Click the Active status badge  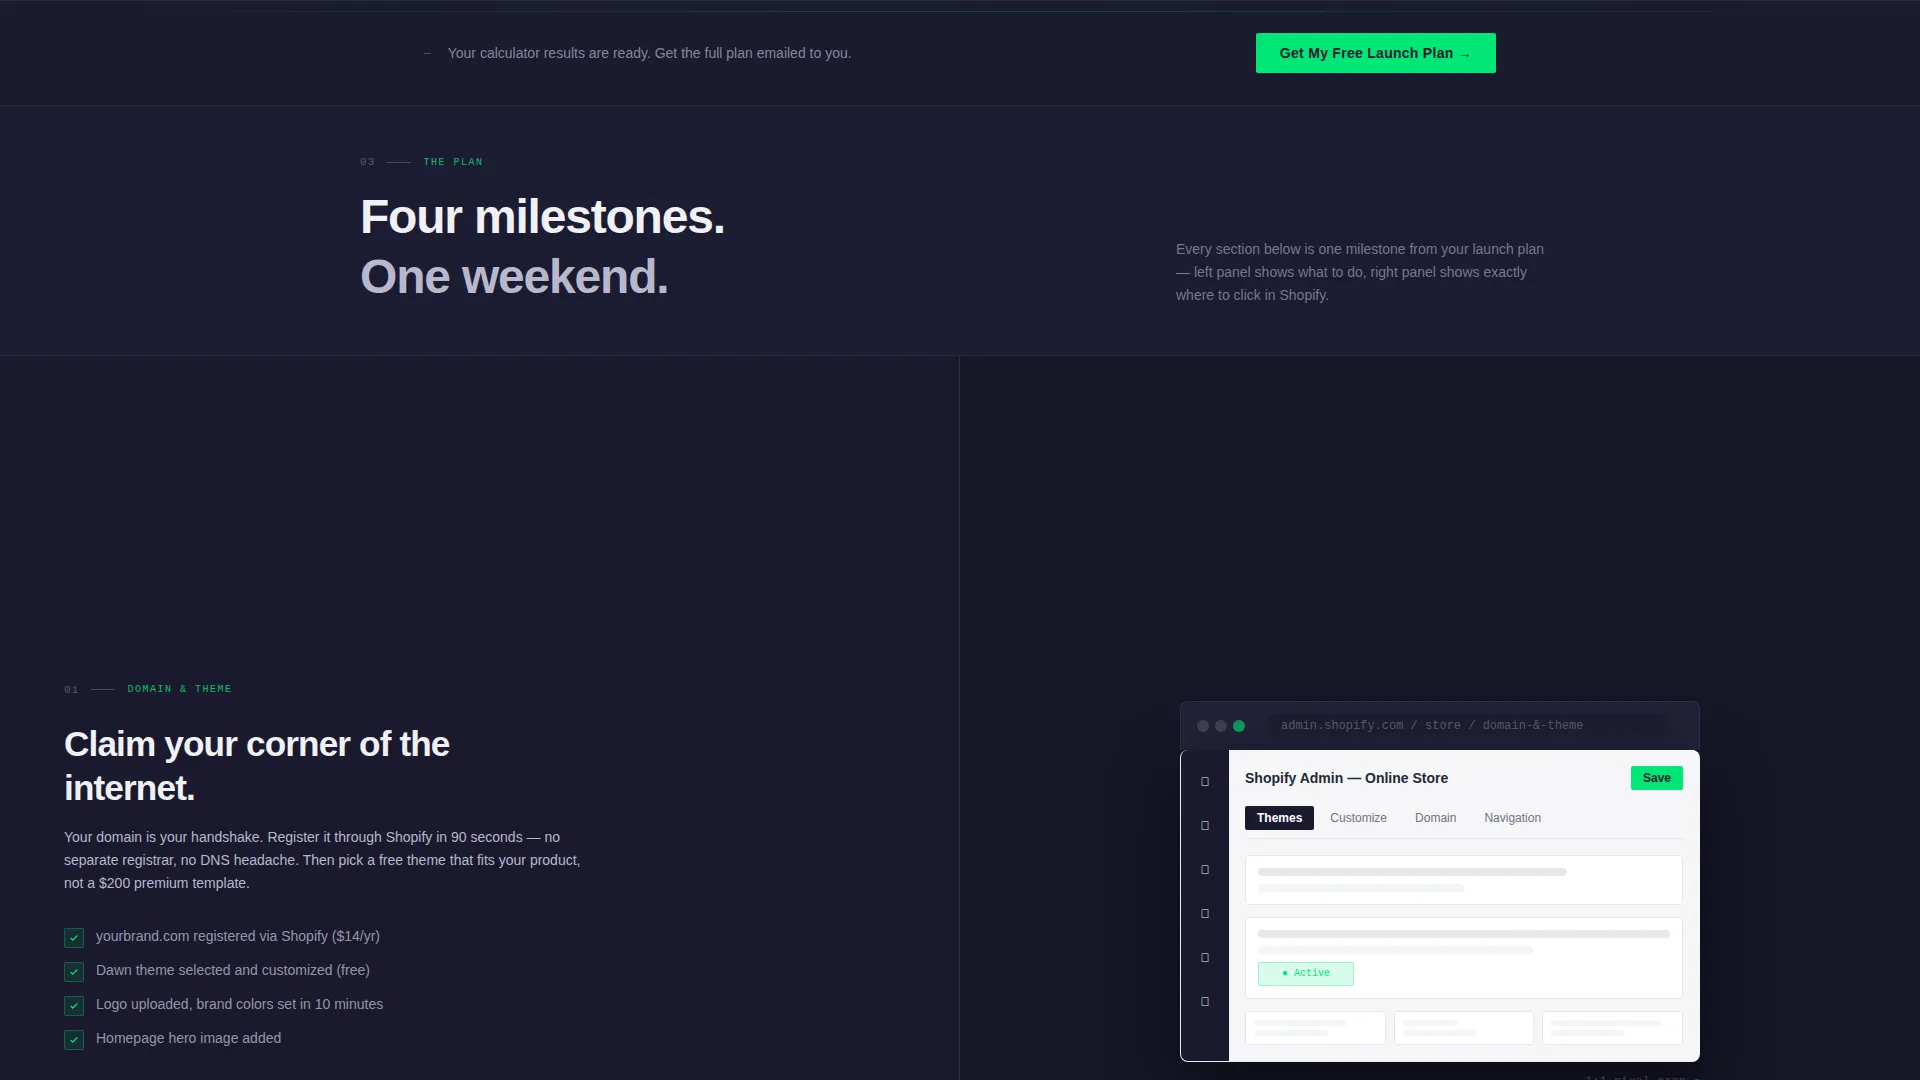[x=1305, y=973]
